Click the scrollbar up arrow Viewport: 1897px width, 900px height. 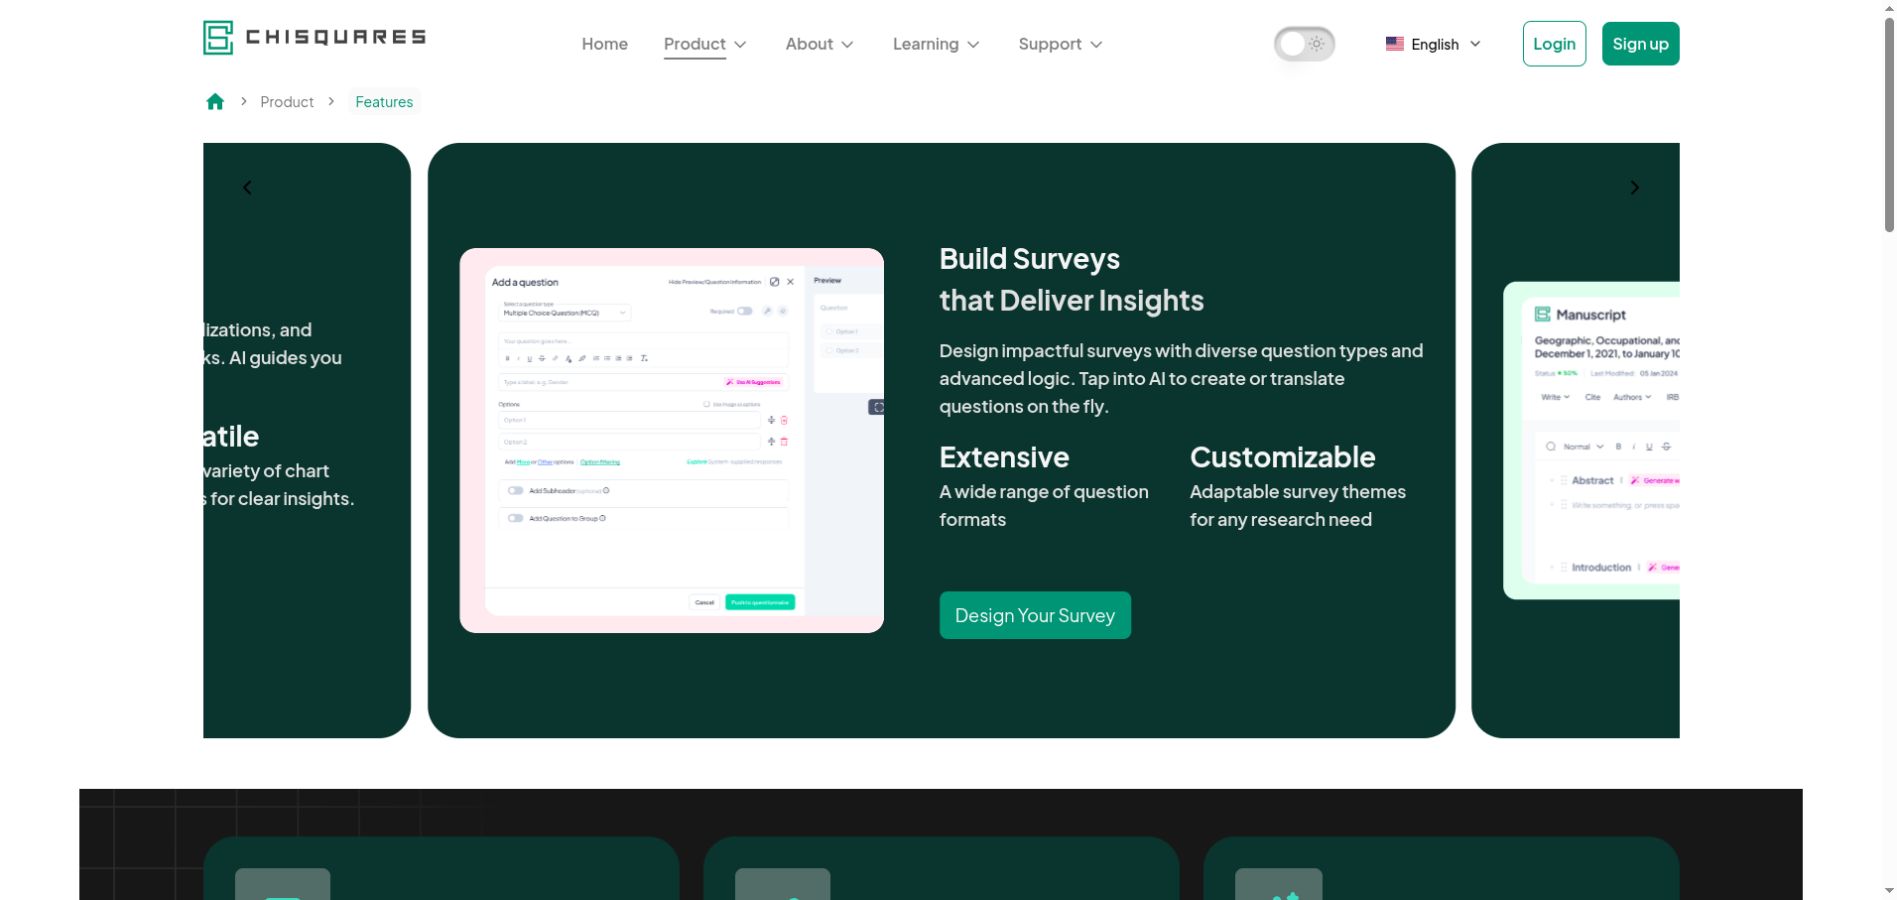coord(1888,8)
